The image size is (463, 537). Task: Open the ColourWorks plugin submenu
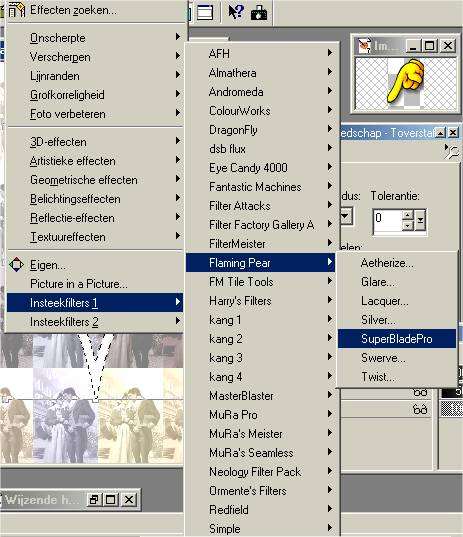(261, 111)
